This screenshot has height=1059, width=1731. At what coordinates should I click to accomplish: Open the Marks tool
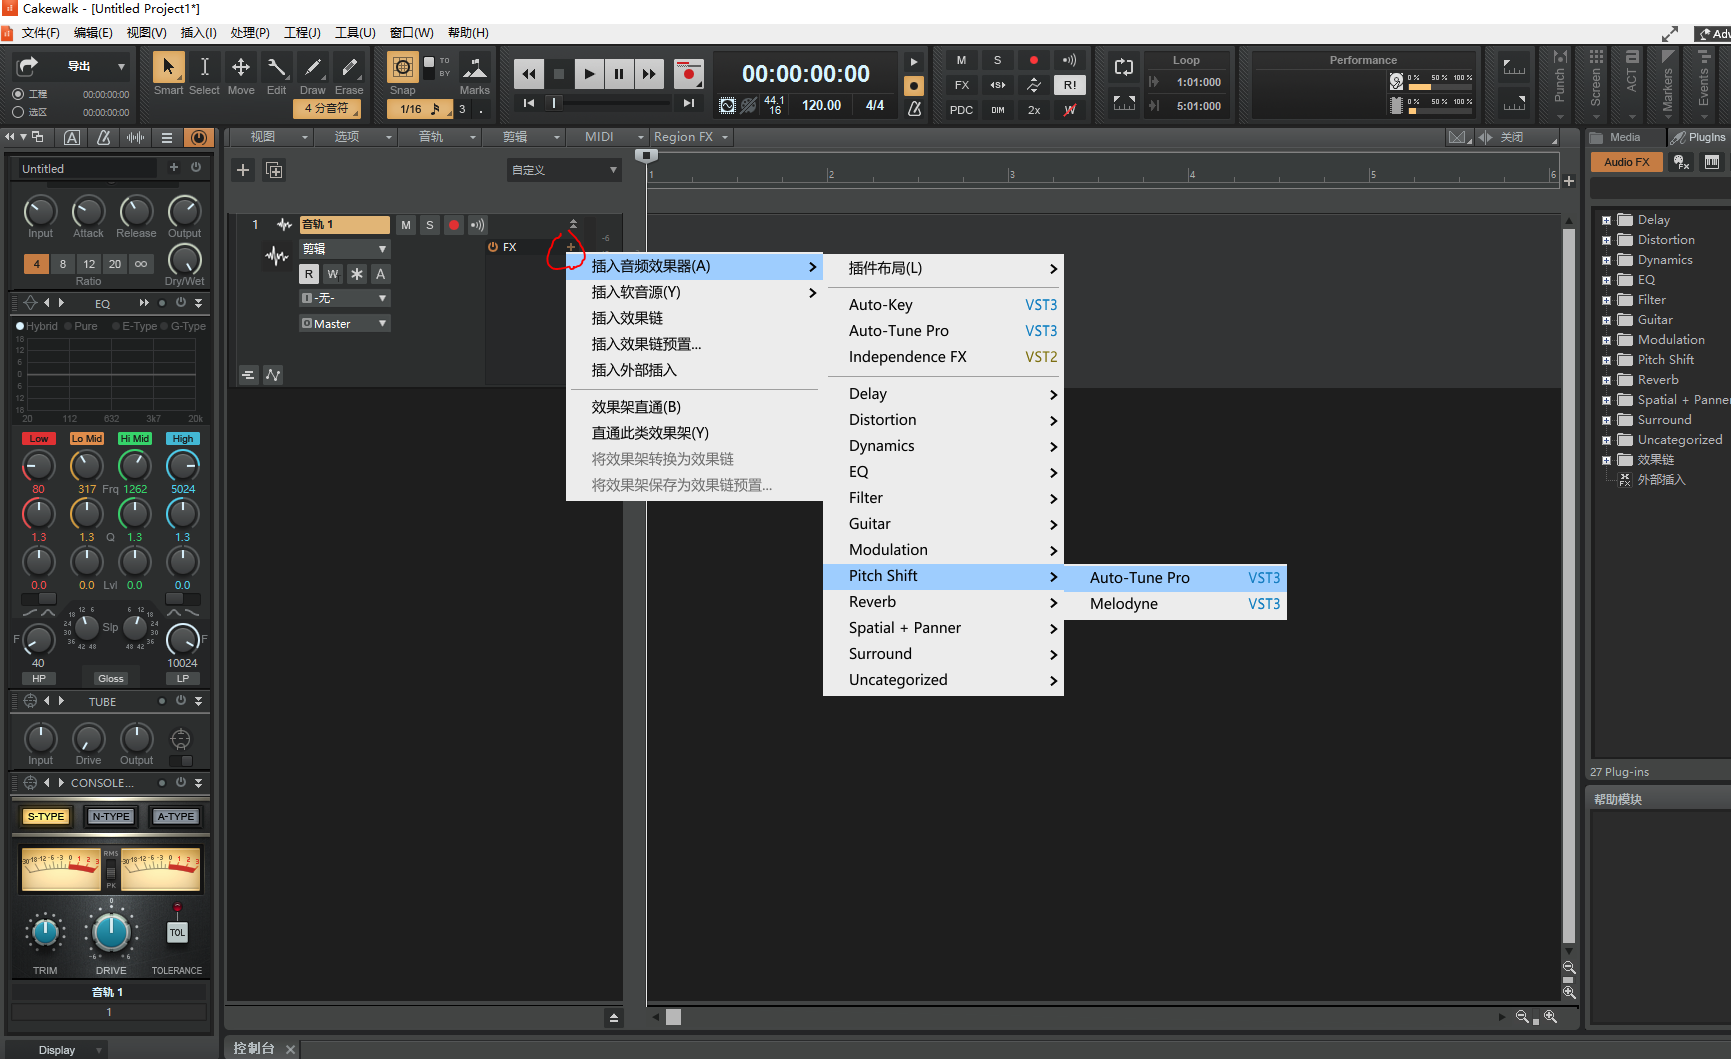click(x=475, y=67)
